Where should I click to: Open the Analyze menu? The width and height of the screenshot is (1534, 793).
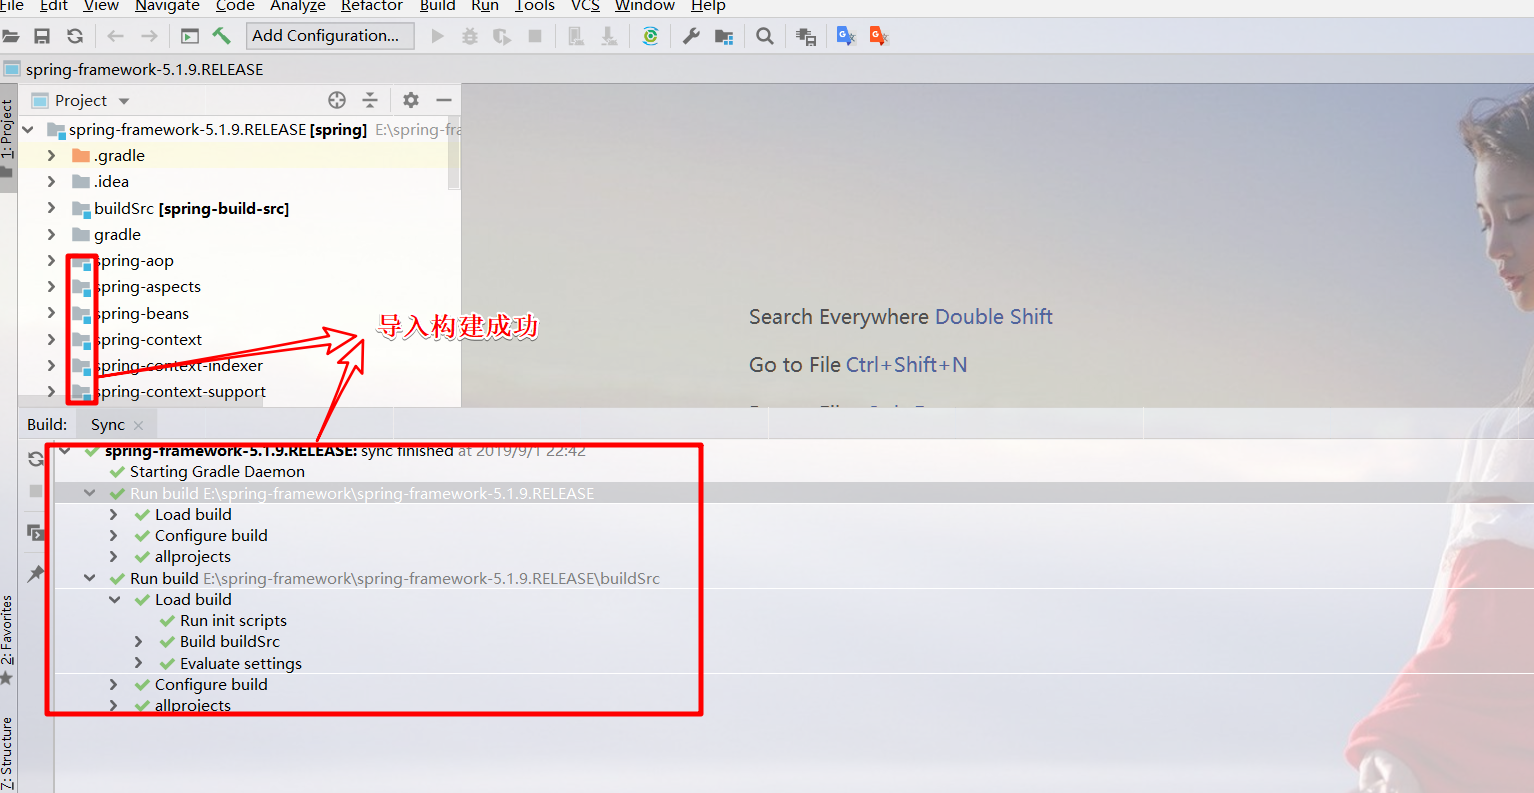tap(298, 6)
